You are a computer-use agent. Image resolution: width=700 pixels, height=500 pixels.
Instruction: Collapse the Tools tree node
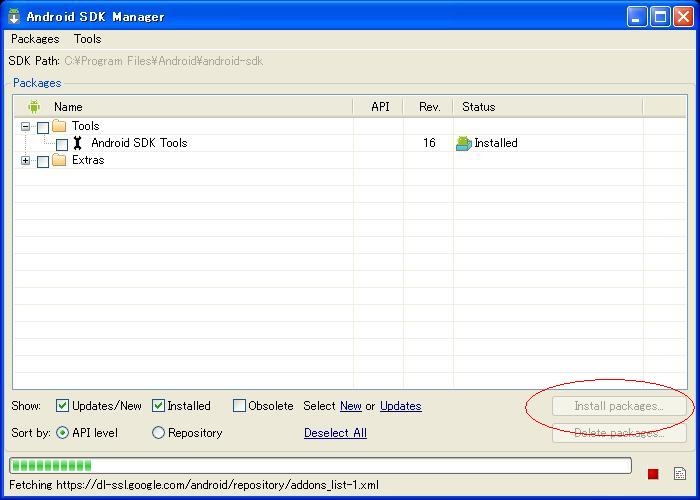[25, 127]
